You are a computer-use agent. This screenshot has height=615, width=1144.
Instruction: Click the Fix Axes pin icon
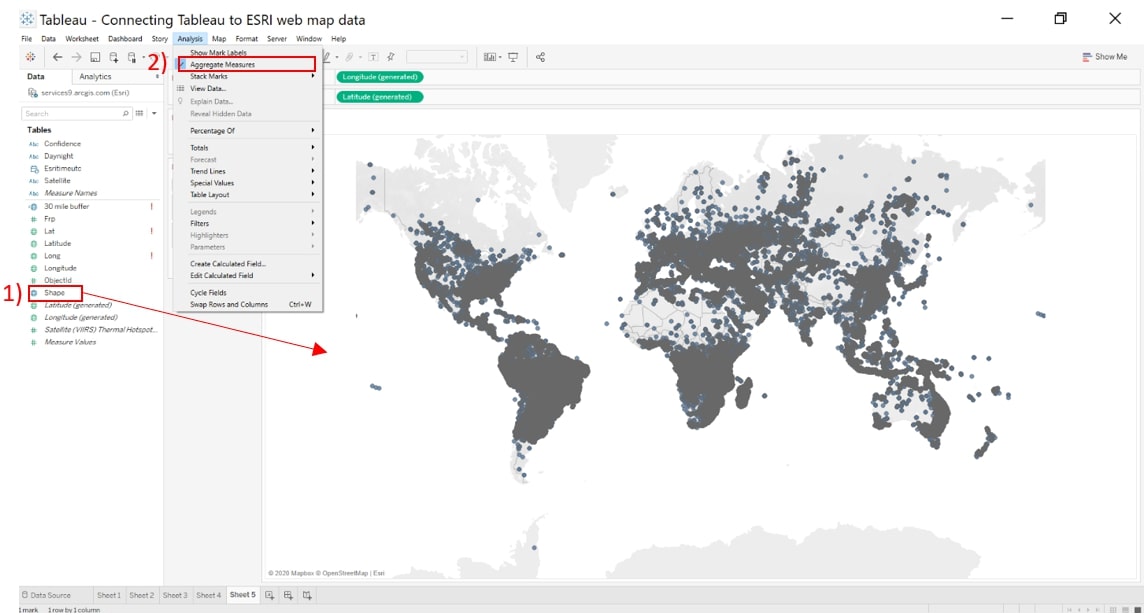pos(391,57)
